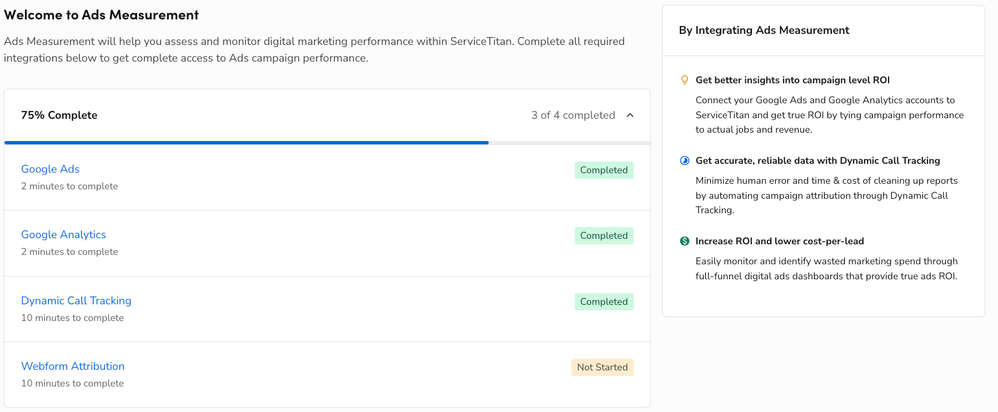998x412 pixels.
Task: Select 'Get better insights into campaign level ROI' heading
Action: tap(792, 80)
